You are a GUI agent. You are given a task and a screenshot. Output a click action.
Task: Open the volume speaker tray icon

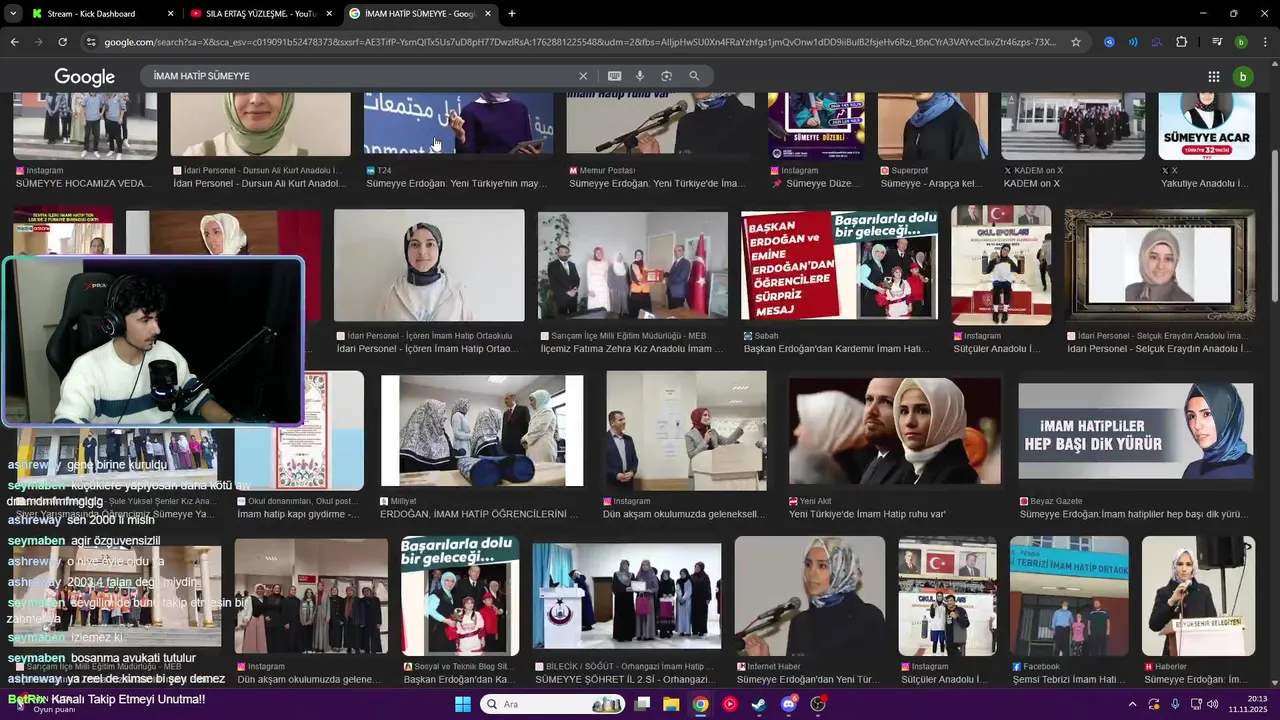click(x=1213, y=704)
